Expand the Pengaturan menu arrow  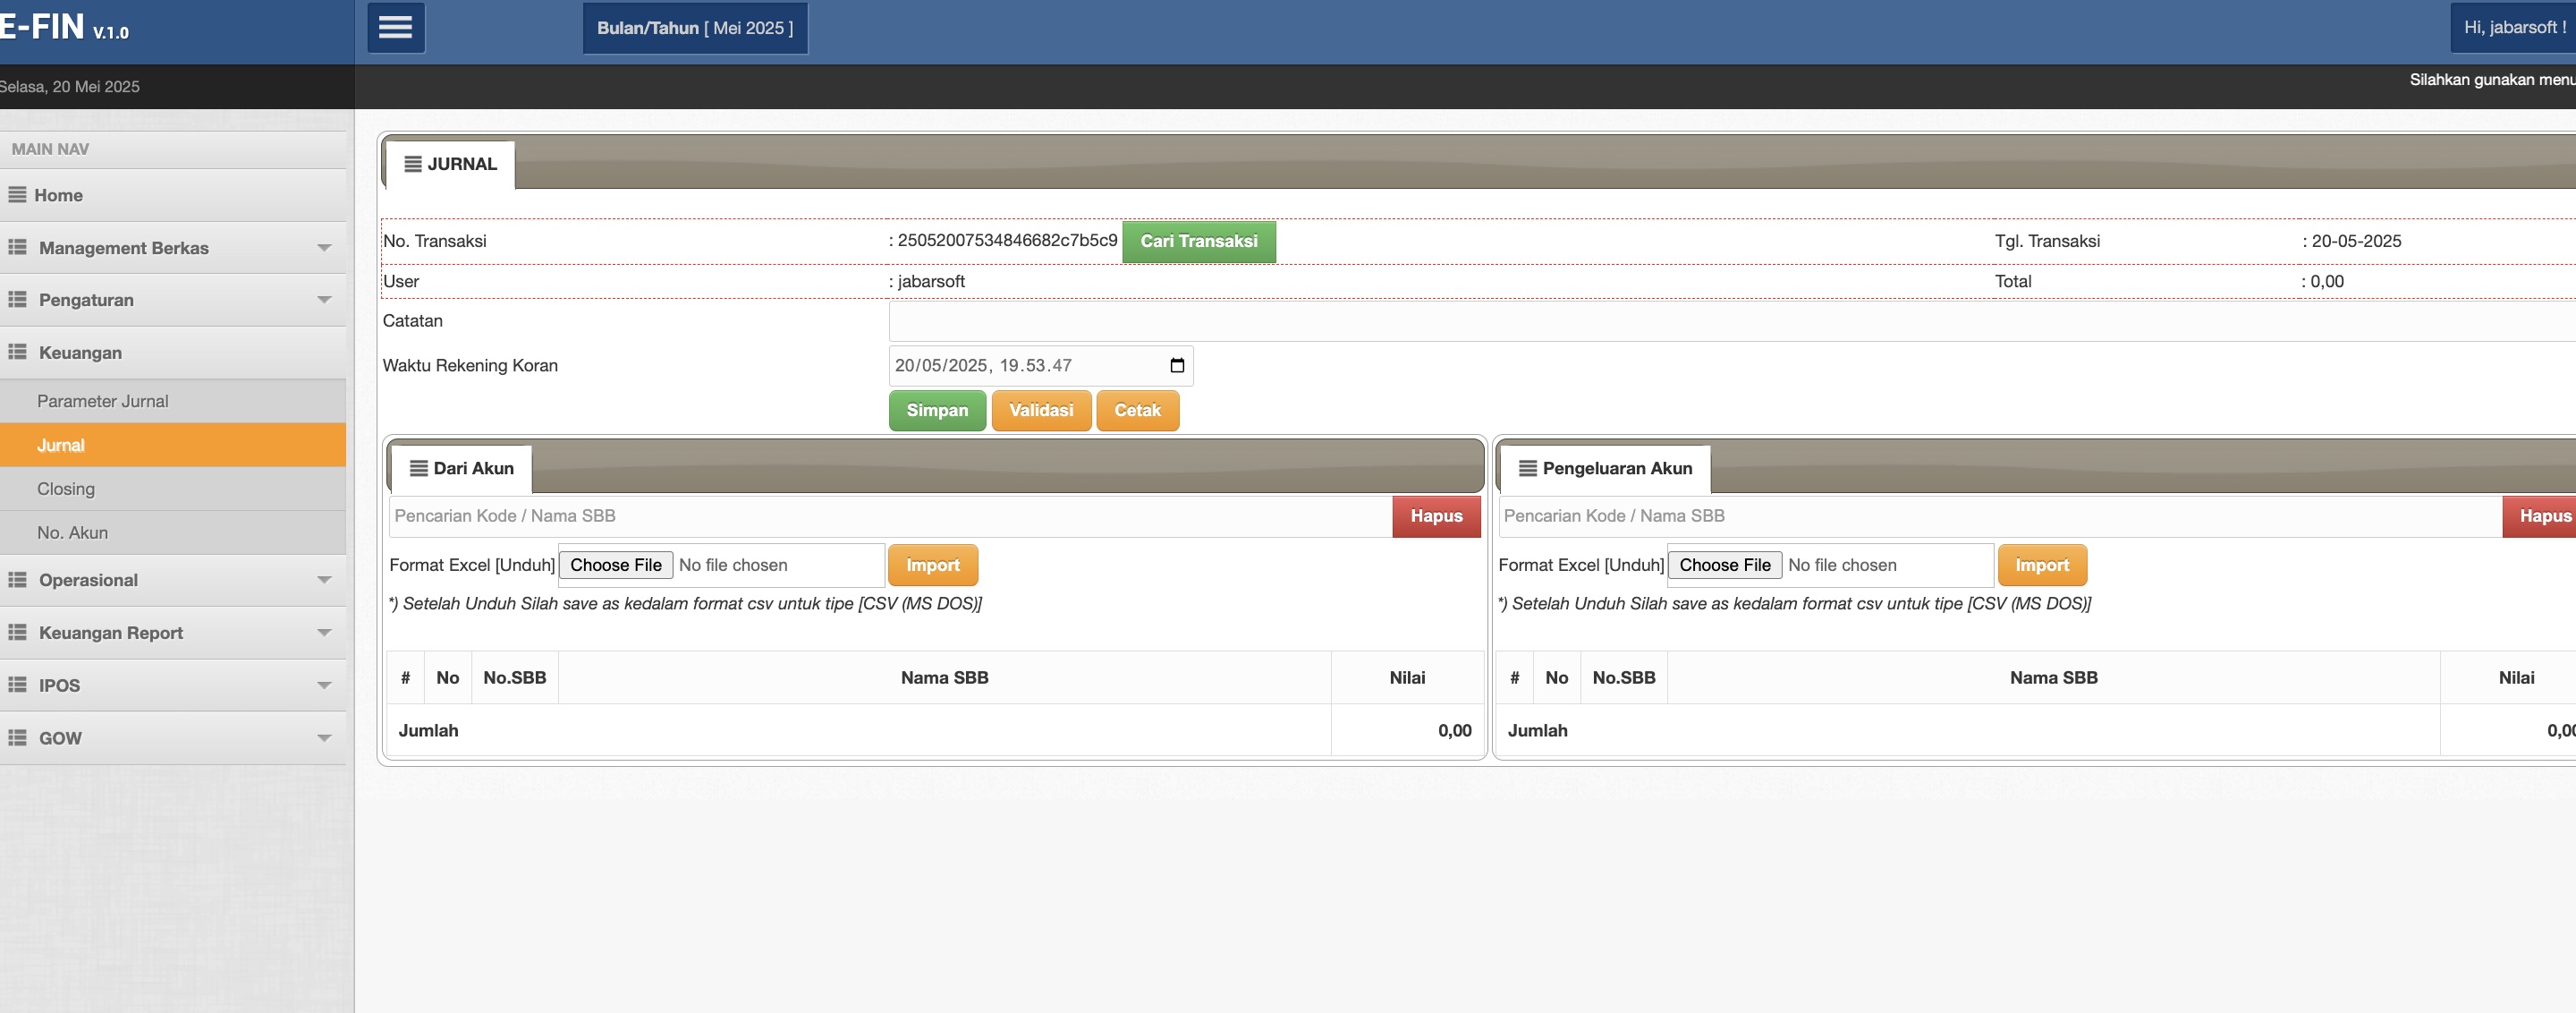pyautogui.click(x=324, y=300)
